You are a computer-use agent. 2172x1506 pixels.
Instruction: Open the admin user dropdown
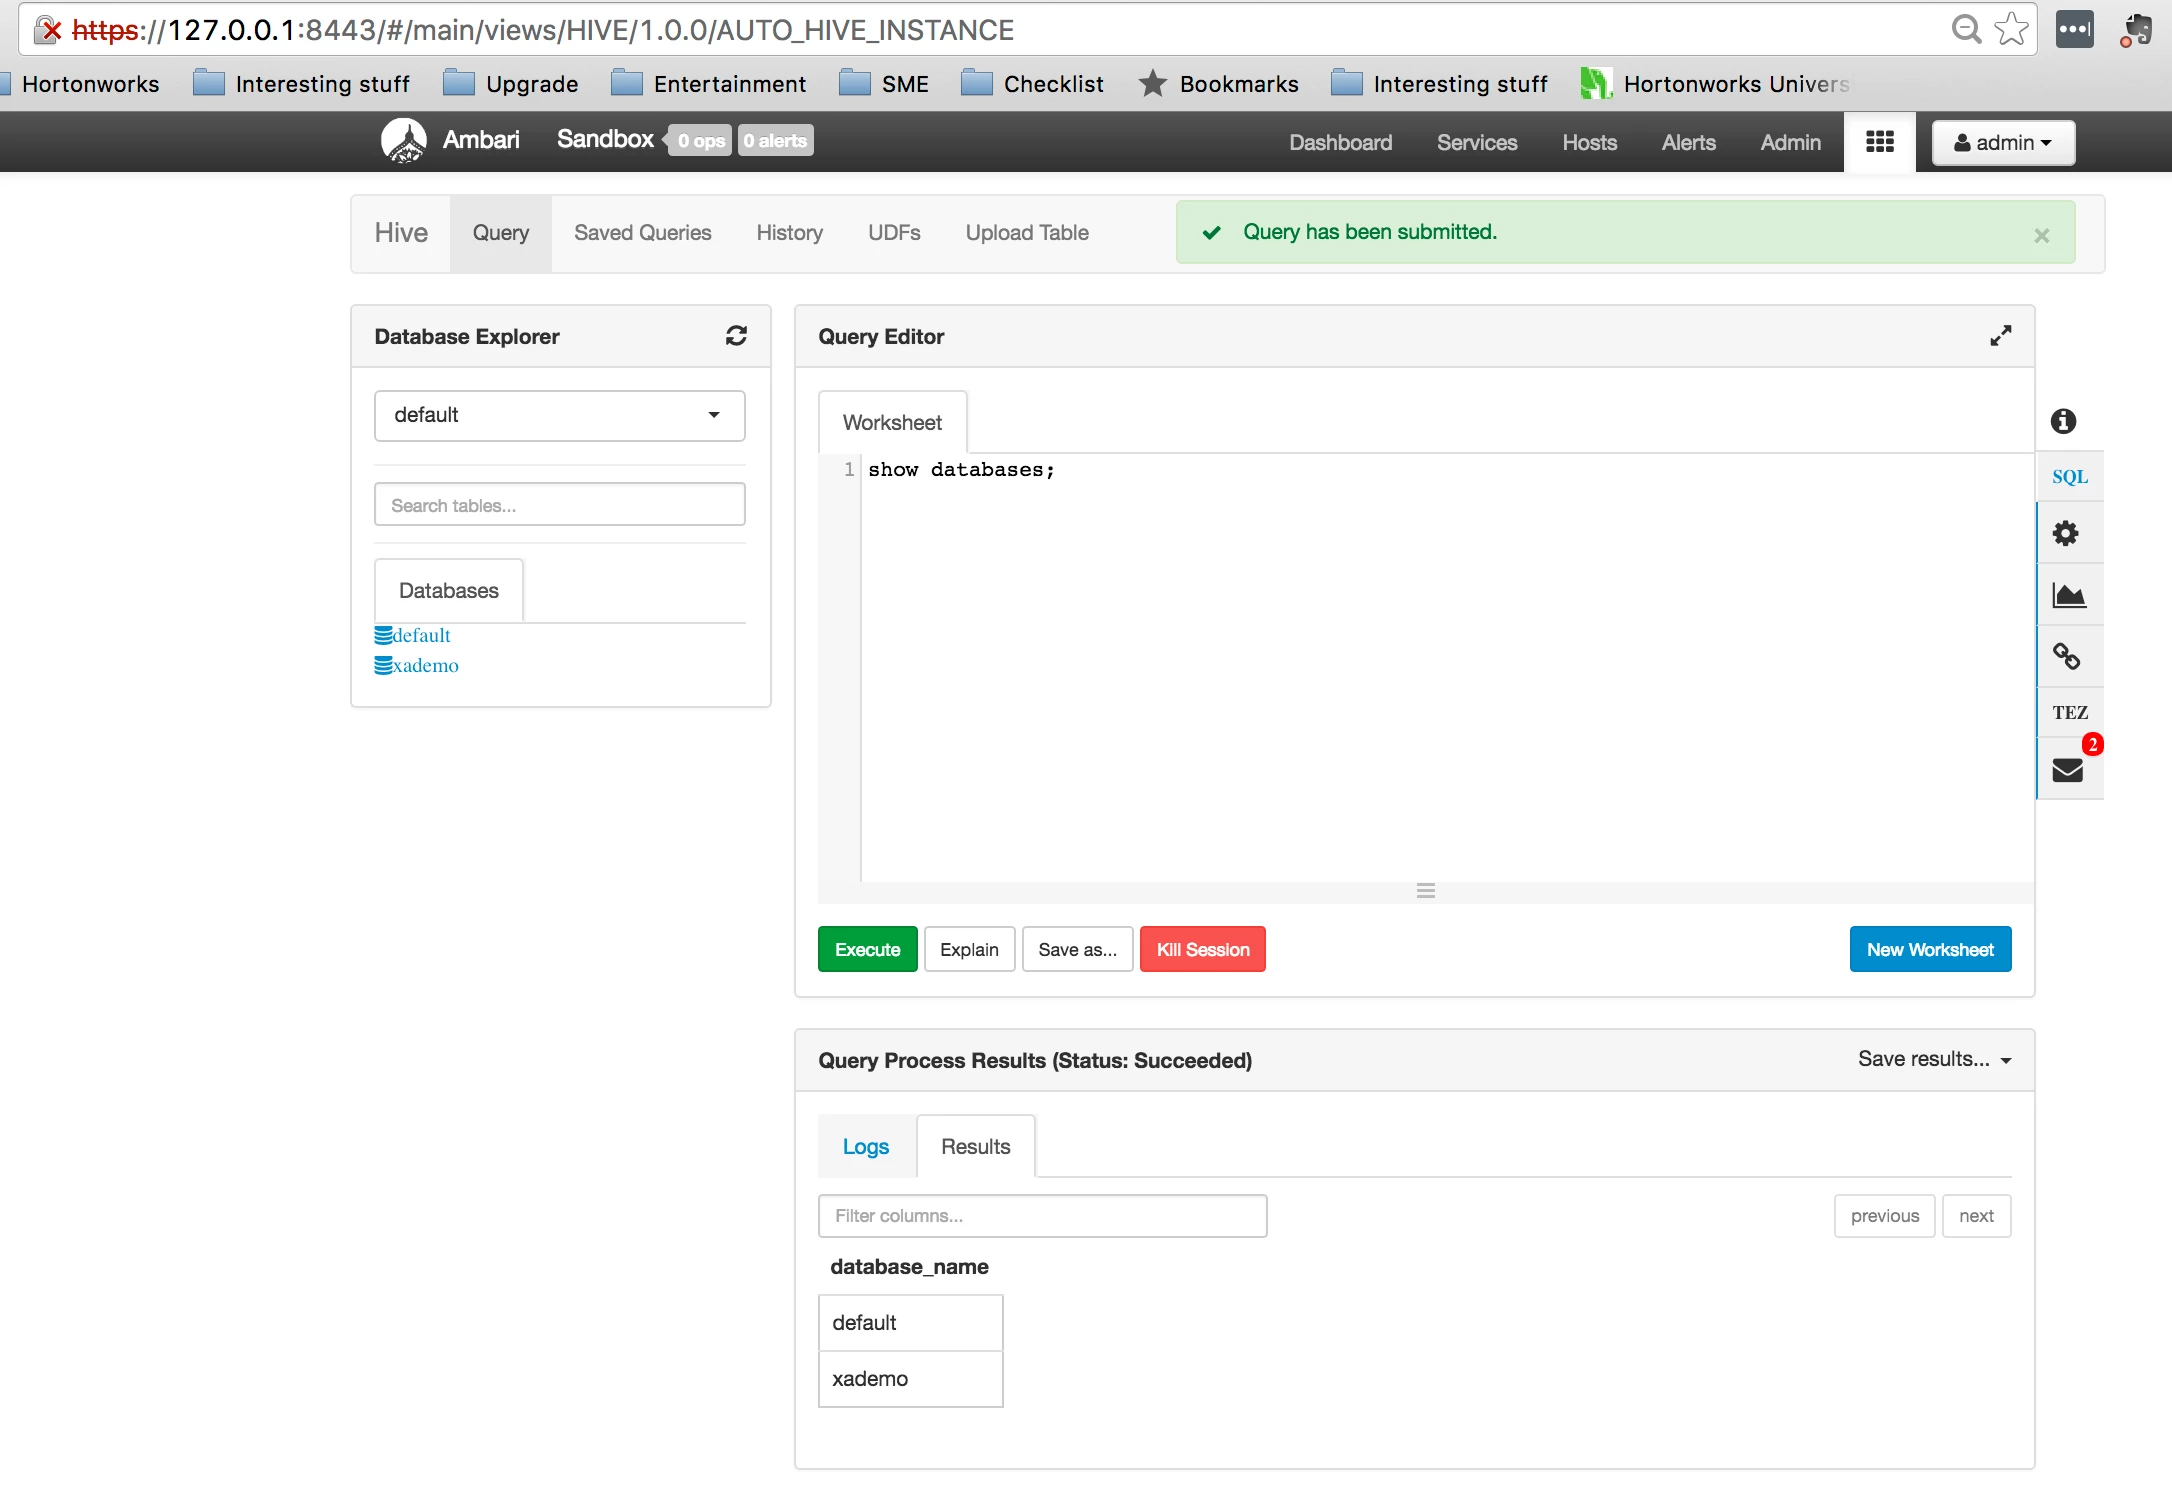click(2003, 142)
